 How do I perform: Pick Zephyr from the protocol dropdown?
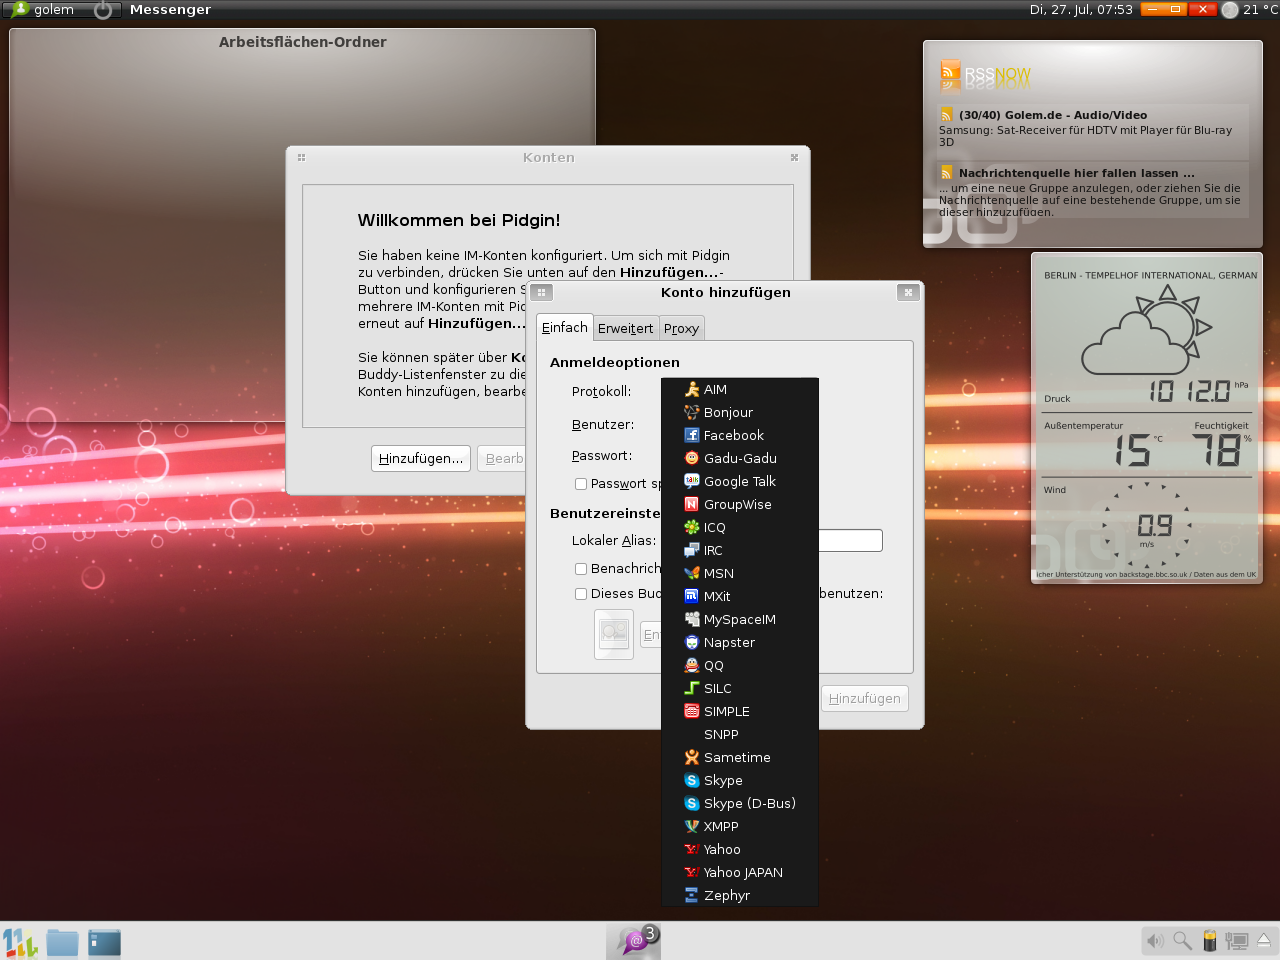[726, 895]
